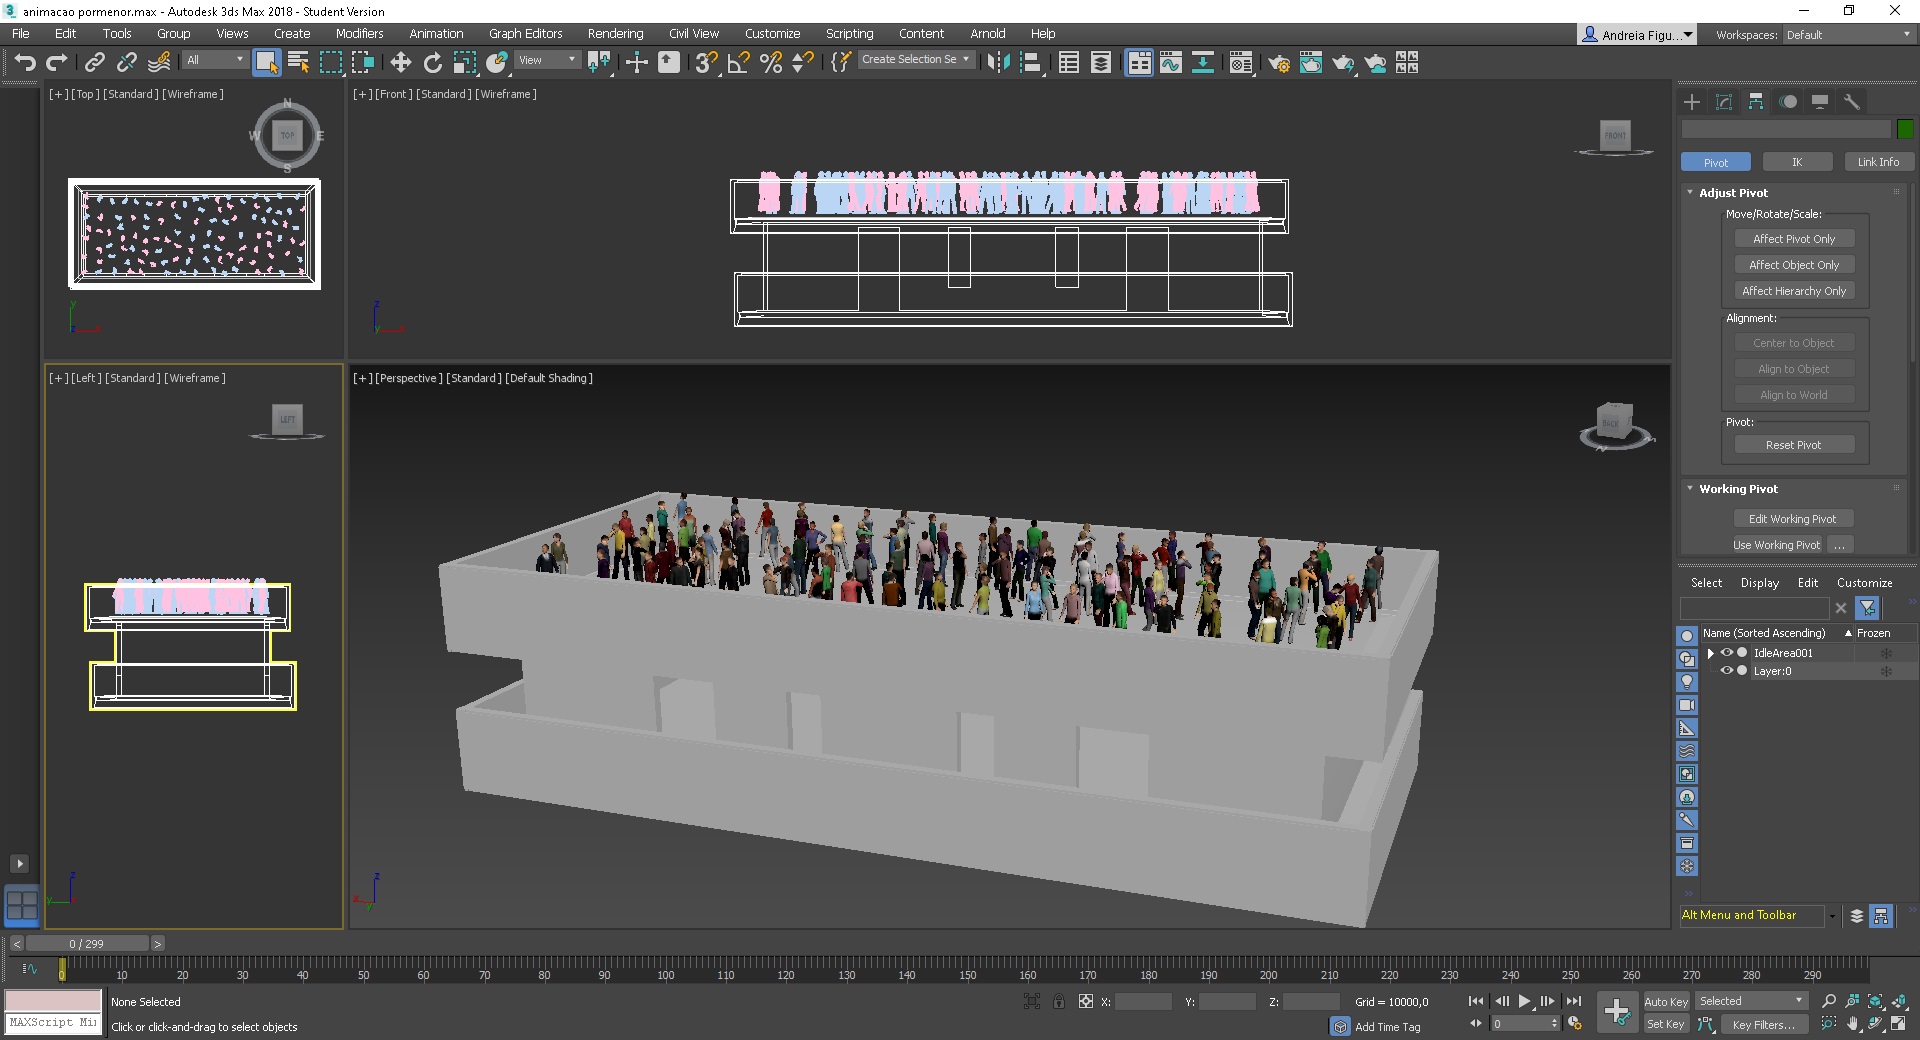Toggle Window/Crossing selection mode
The width and height of the screenshot is (1920, 1040).
click(x=362, y=63)
